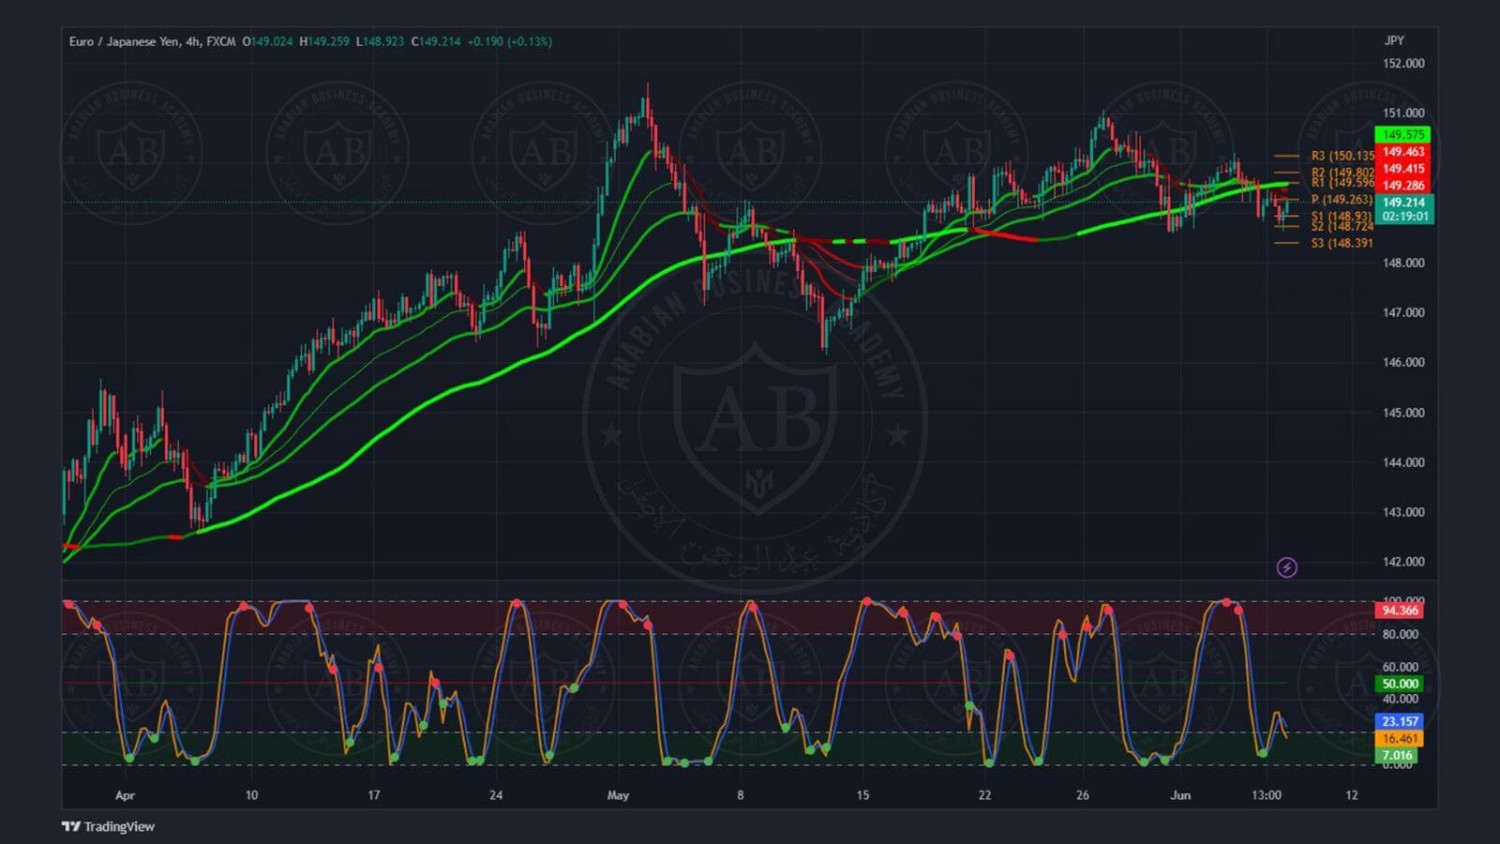Select the S1 (148.93) pivot label

click(x=1341, y=216)
